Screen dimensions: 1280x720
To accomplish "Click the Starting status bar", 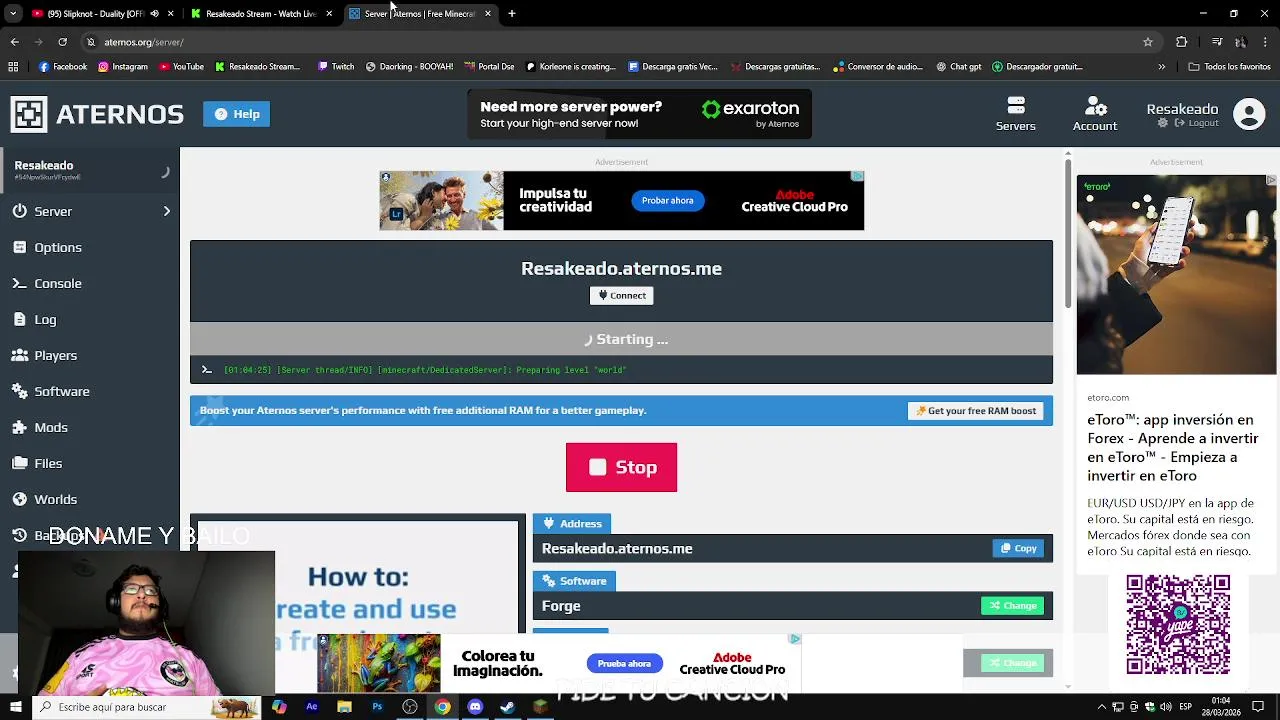I will click(x=621, y=339).
